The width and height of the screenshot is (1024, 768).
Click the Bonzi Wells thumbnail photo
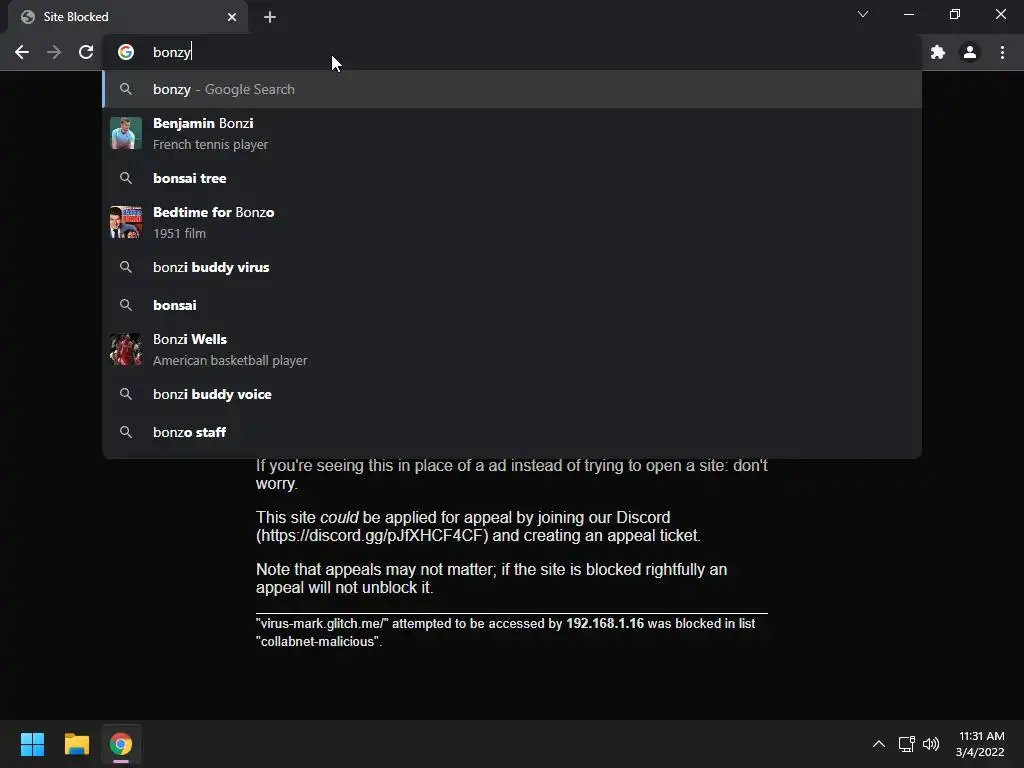point(126,349)
